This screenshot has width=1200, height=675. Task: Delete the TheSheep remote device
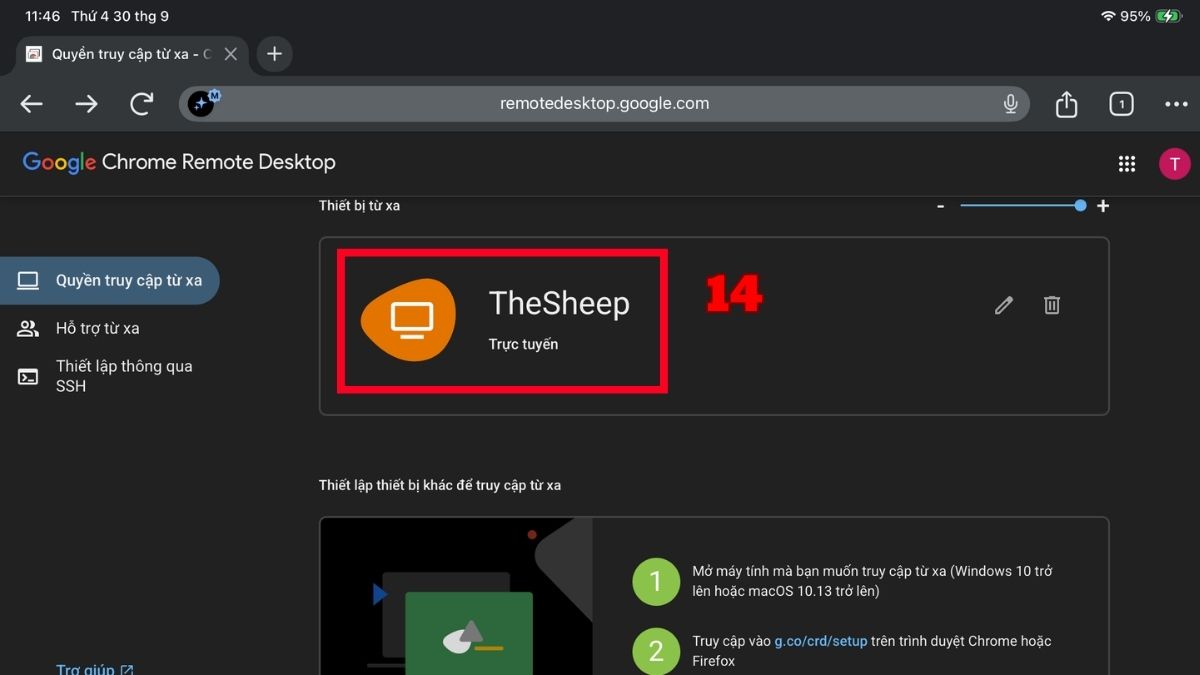click(x=1052, y=305)
